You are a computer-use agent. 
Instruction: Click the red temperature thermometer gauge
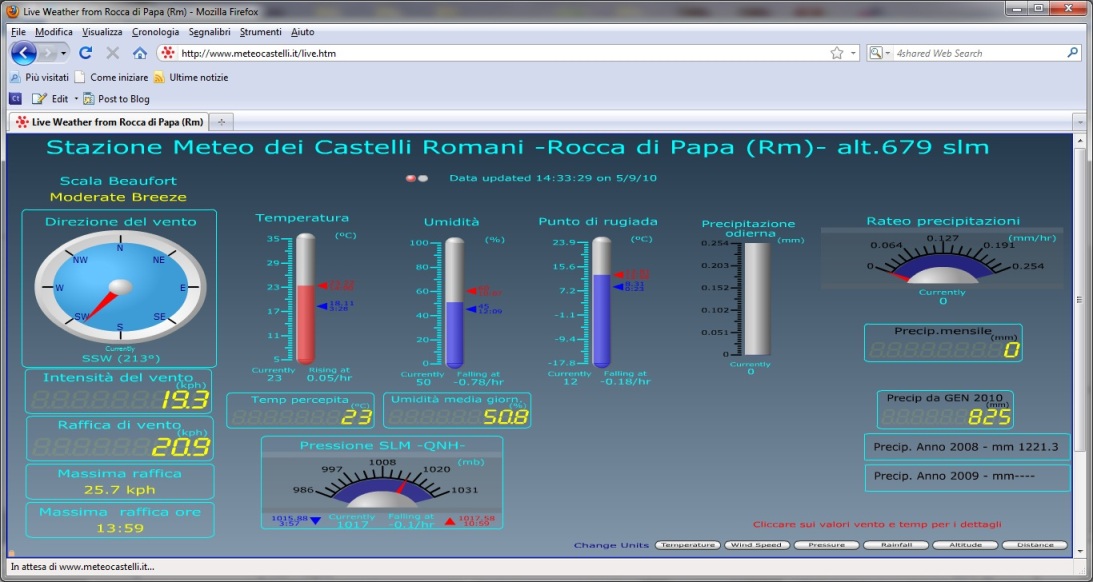tap(305, 299)
